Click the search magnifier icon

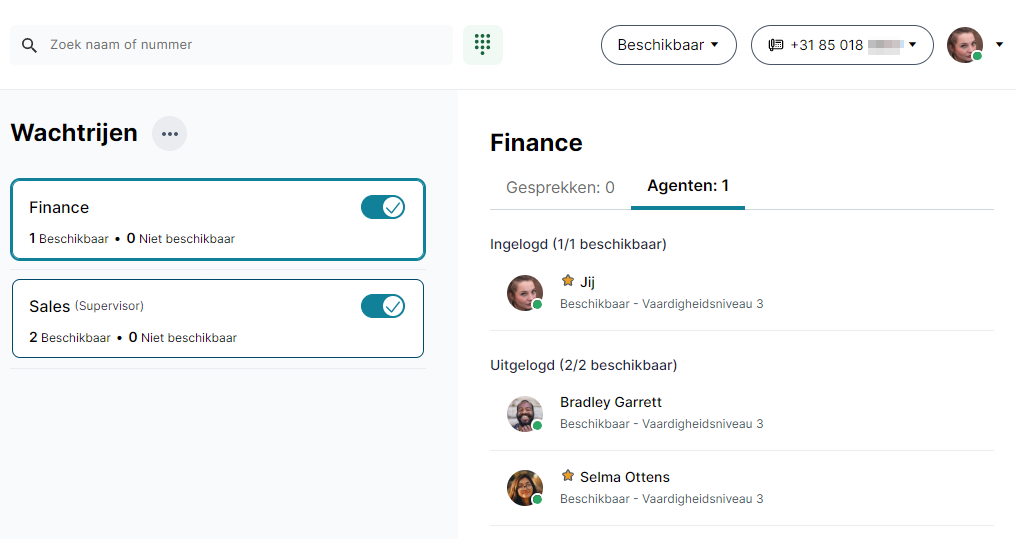(29, 45)
